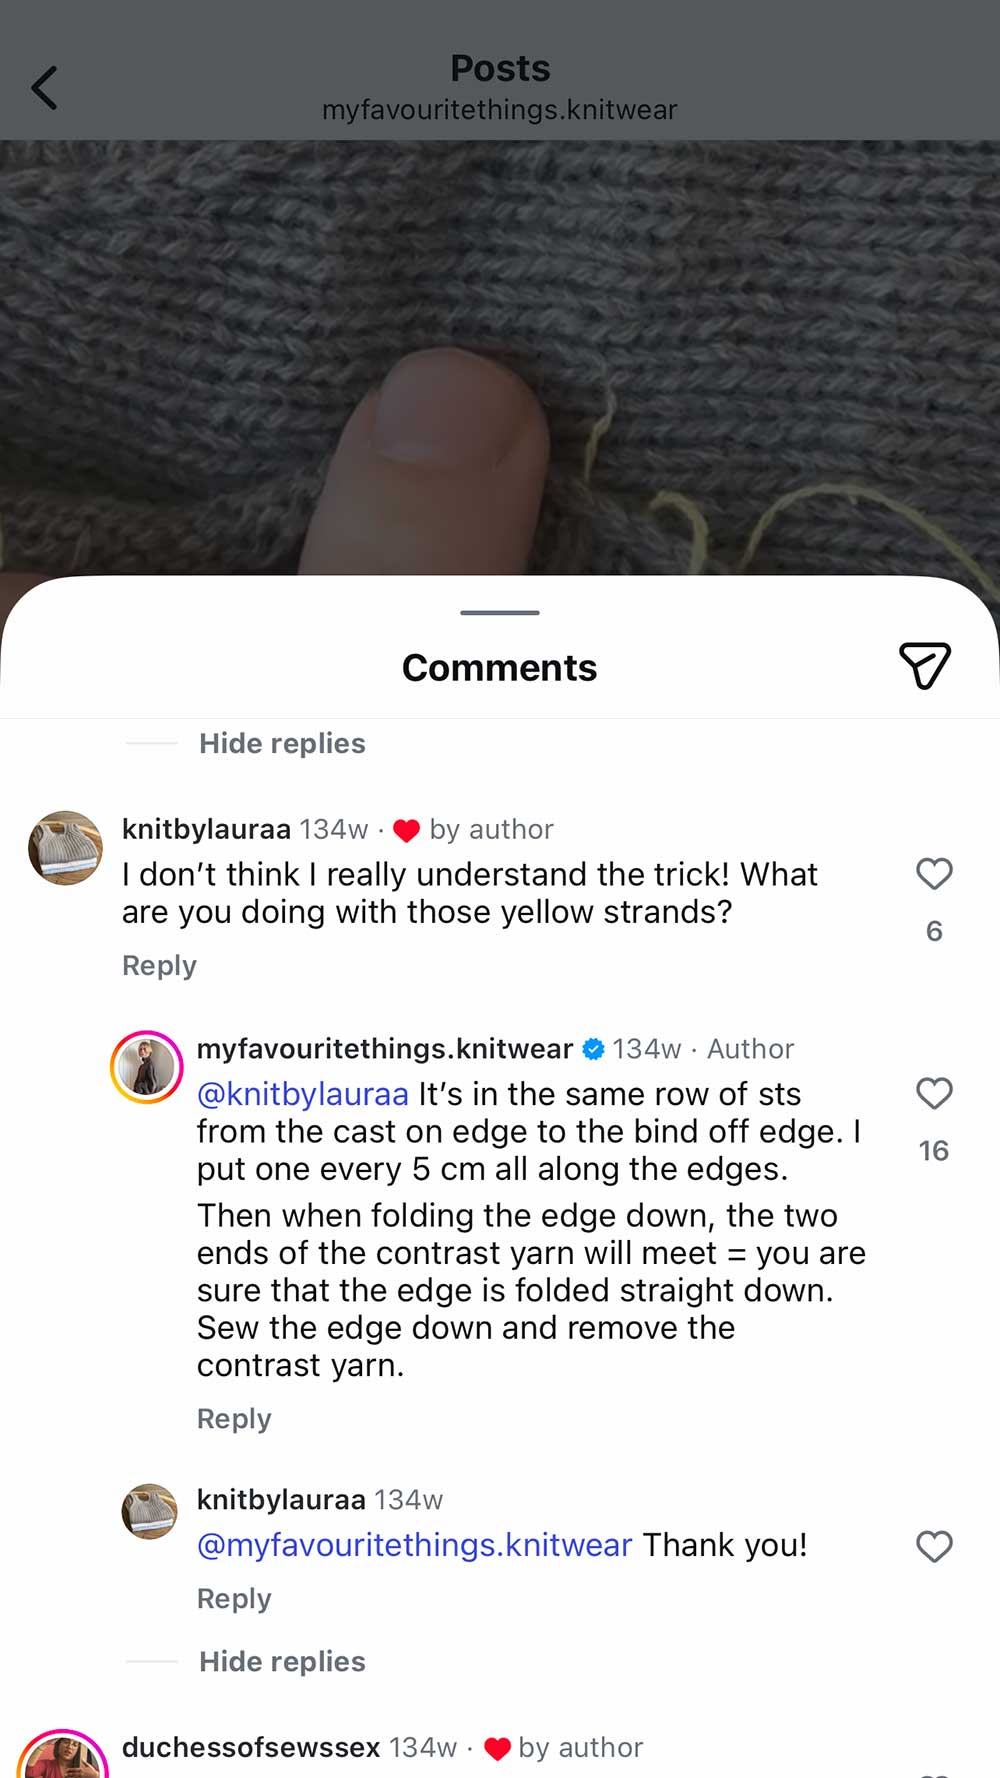Tap duchessofsewssex username
The image size is (1000, 1778).
coord(251,1747)
